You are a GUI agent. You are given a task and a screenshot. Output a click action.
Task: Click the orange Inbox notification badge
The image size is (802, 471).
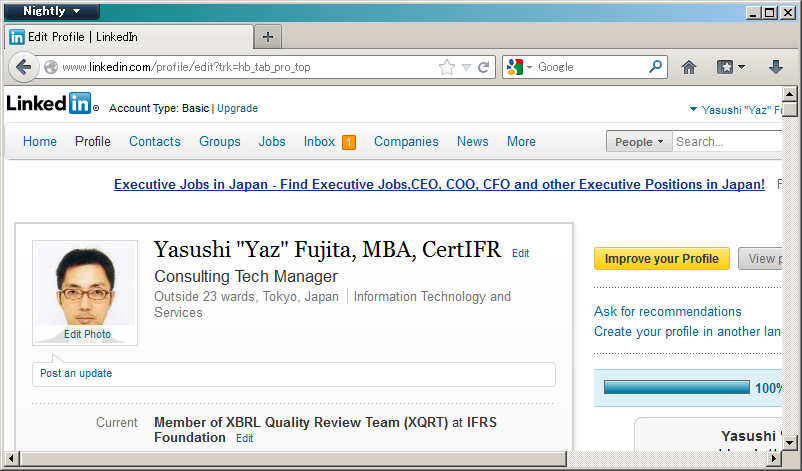click(x=349, y=142)
